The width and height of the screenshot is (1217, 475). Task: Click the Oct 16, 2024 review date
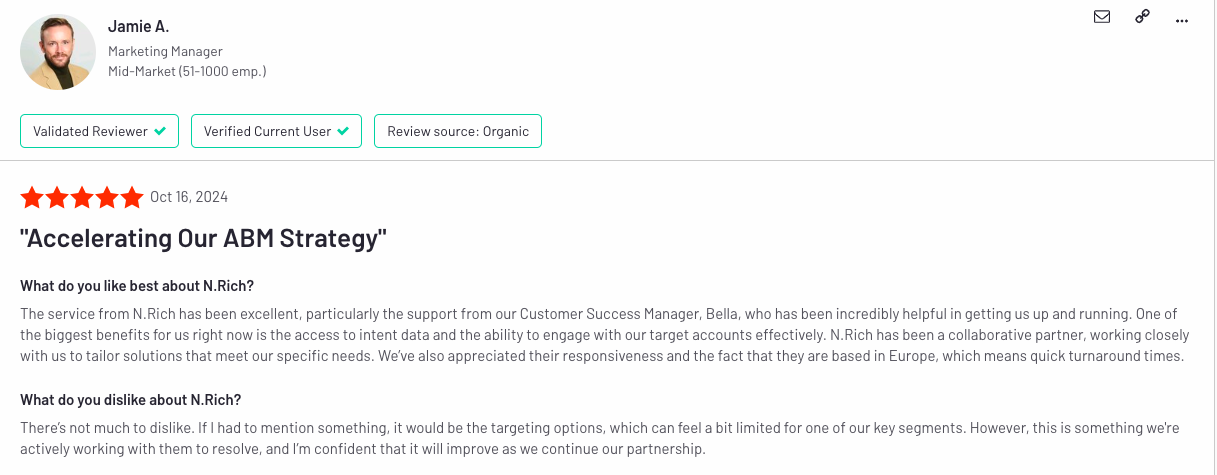coord(189,197)
